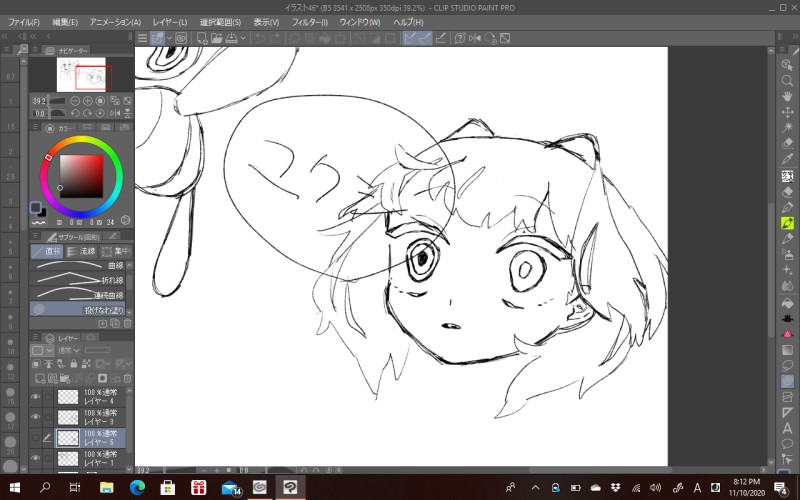Select 流線 sub tool group tab
Screen dimensions: 800x500
(x=82, y=251)
